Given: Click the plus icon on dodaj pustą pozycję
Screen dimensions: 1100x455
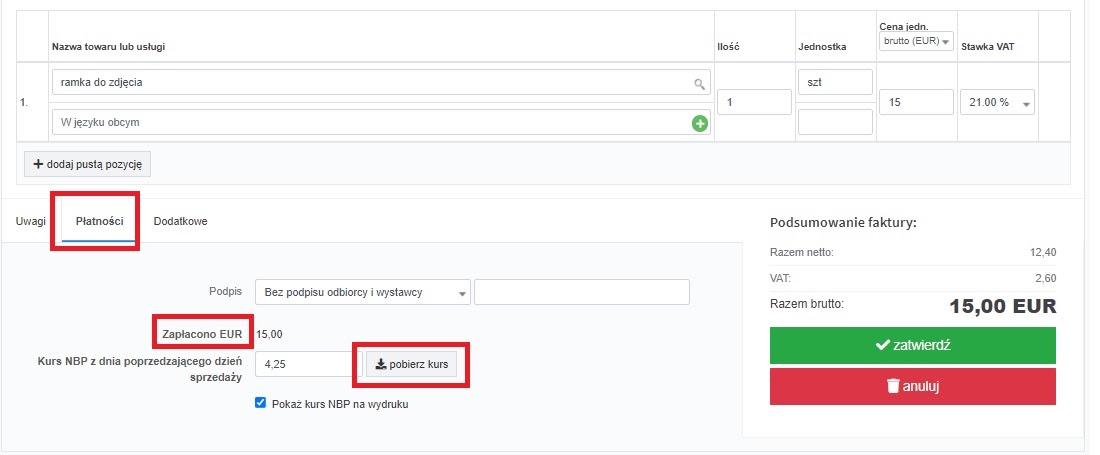Looking at the screenshot, I should 39,164.
